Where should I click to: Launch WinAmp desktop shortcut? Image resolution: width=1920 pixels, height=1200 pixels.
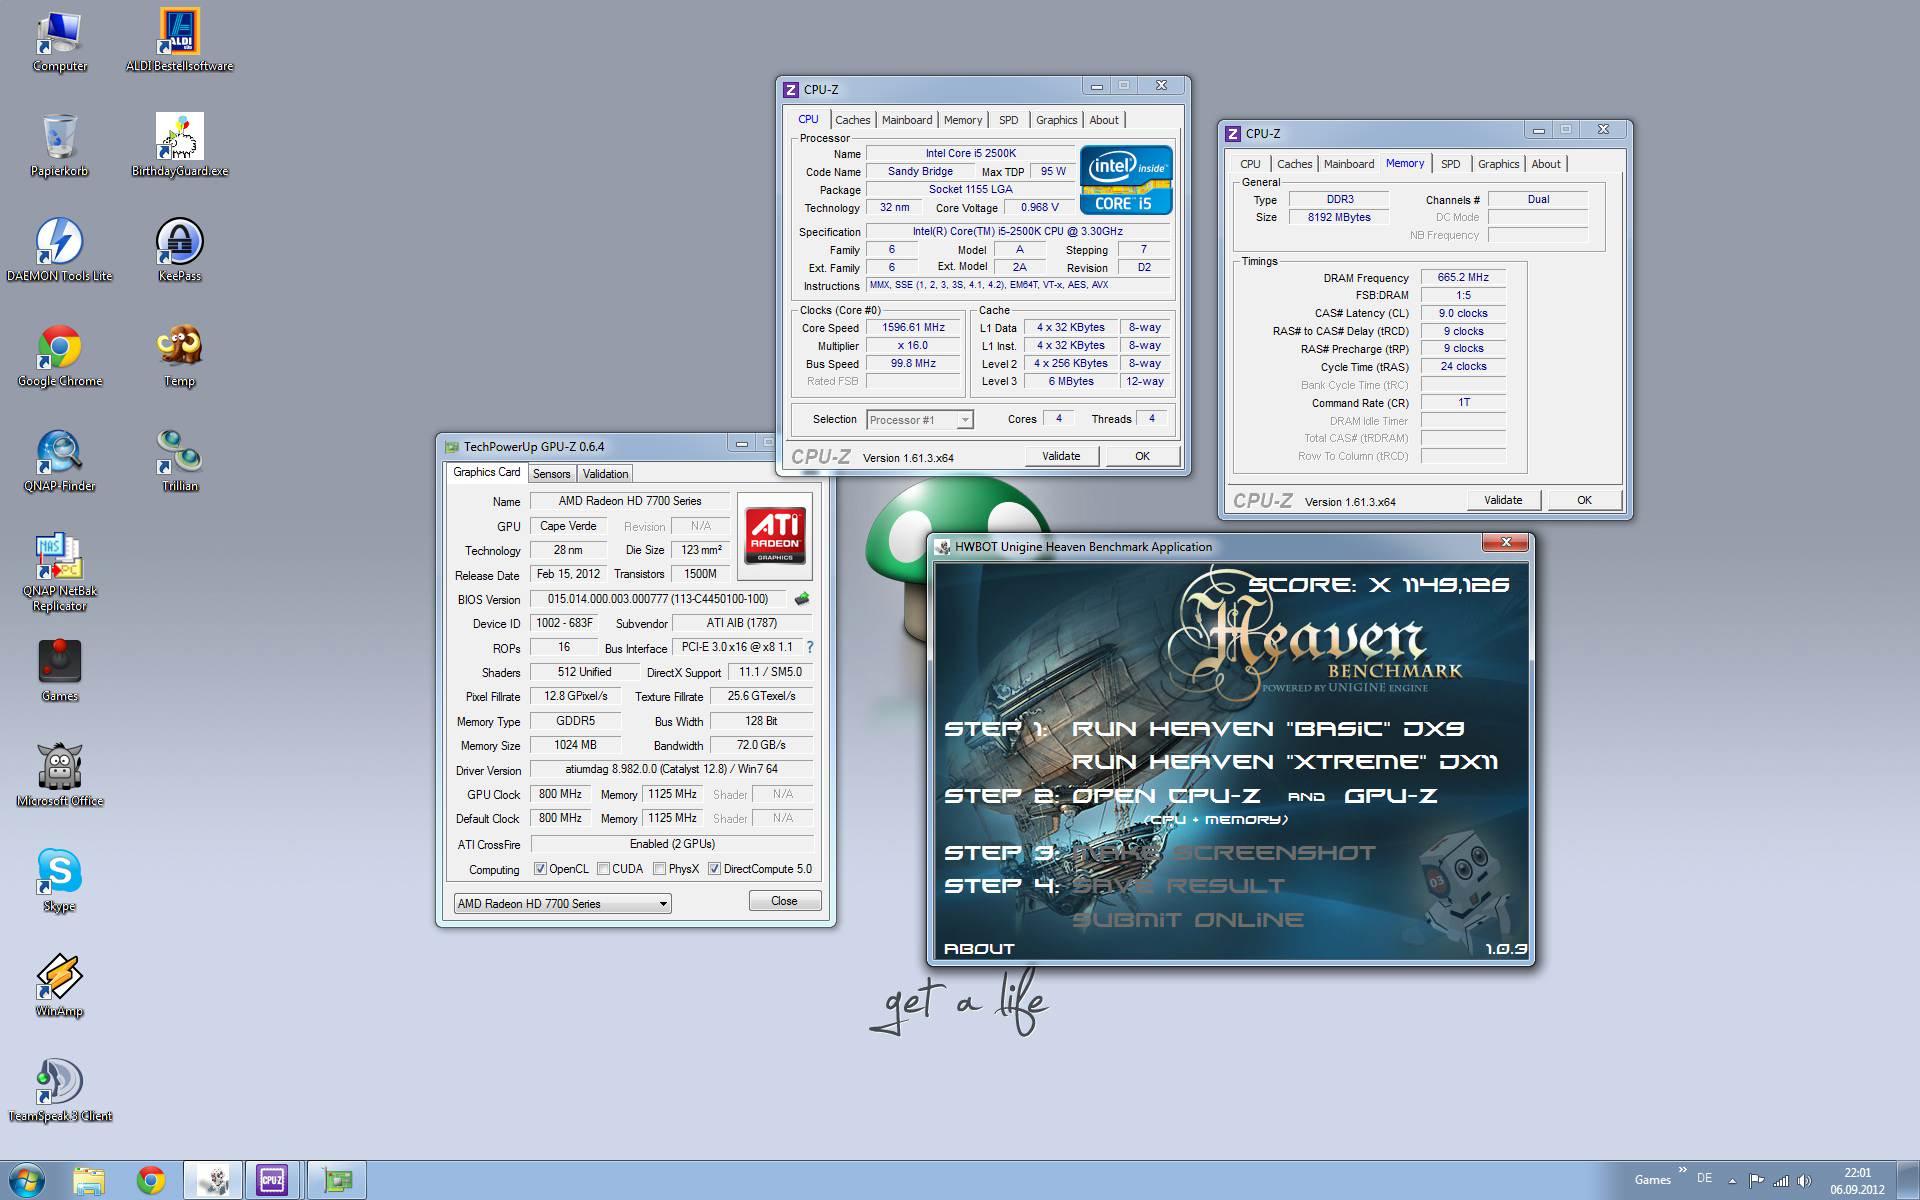[x=59, y=985]
